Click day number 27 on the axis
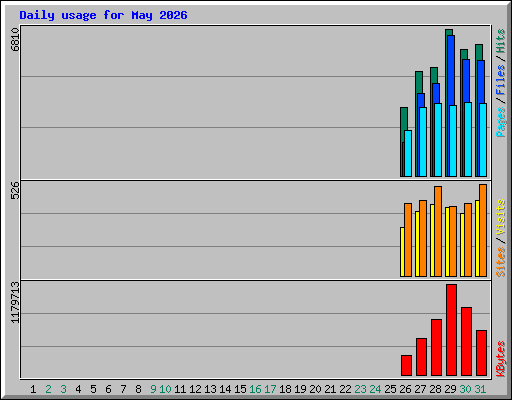This screenshot has height=400, width=512. pyautogui.click(x=420, y=389)
